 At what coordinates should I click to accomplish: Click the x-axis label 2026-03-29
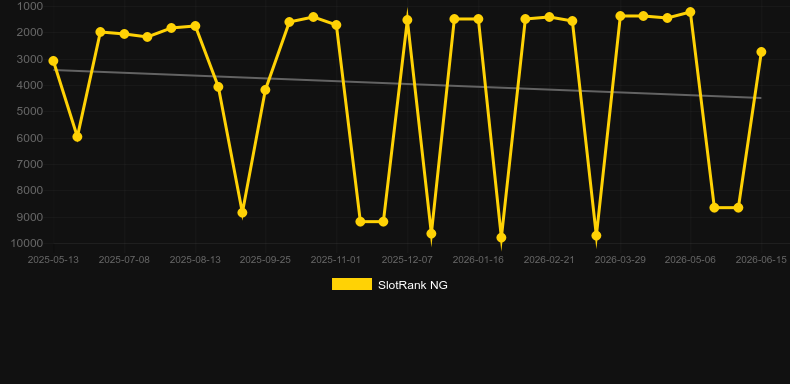(x=620, y=260)
